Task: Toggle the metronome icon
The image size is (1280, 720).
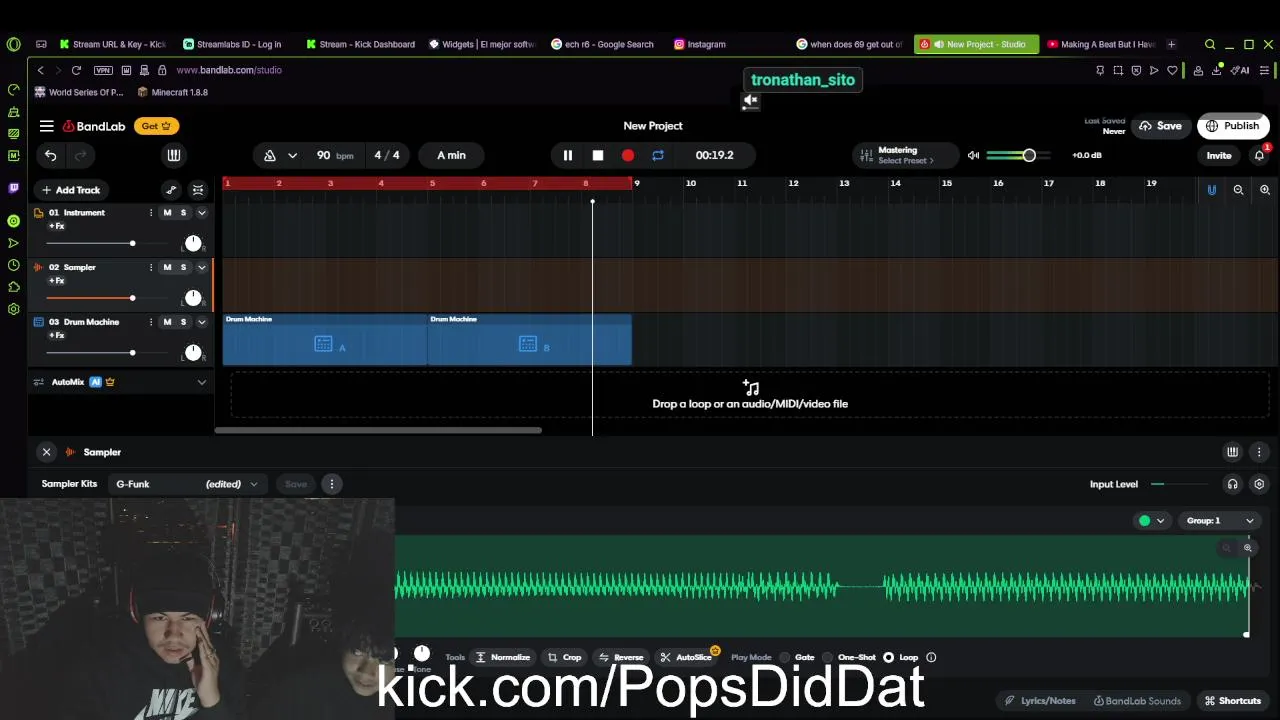Action: tap(270, 155)
